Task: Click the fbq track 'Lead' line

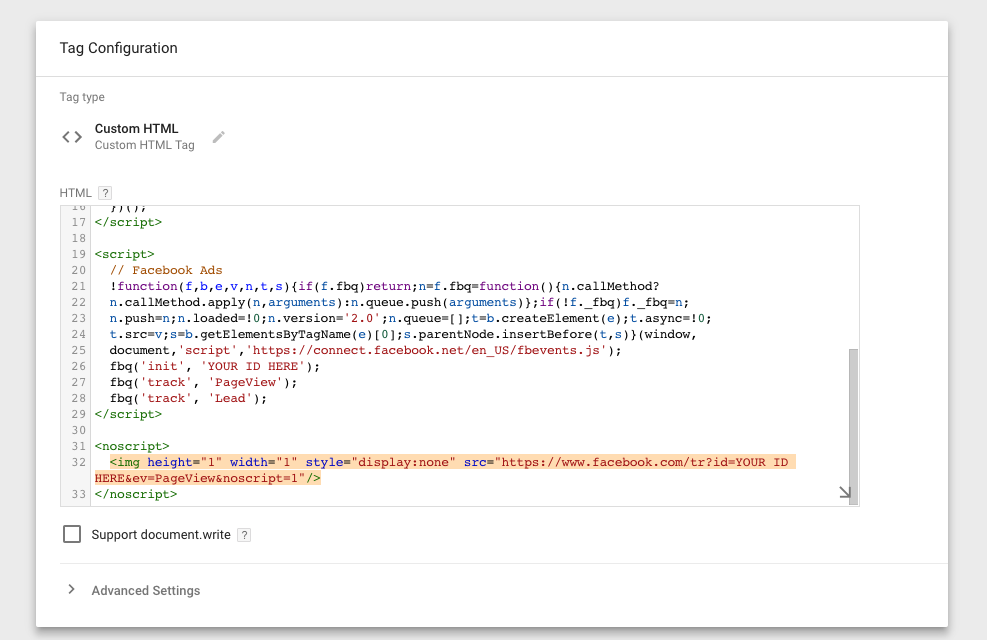Action: click(188, 398)
